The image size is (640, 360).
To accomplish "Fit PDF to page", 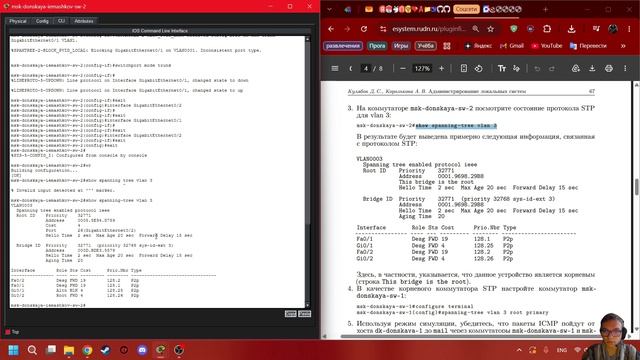I will [x=464, y=69].
